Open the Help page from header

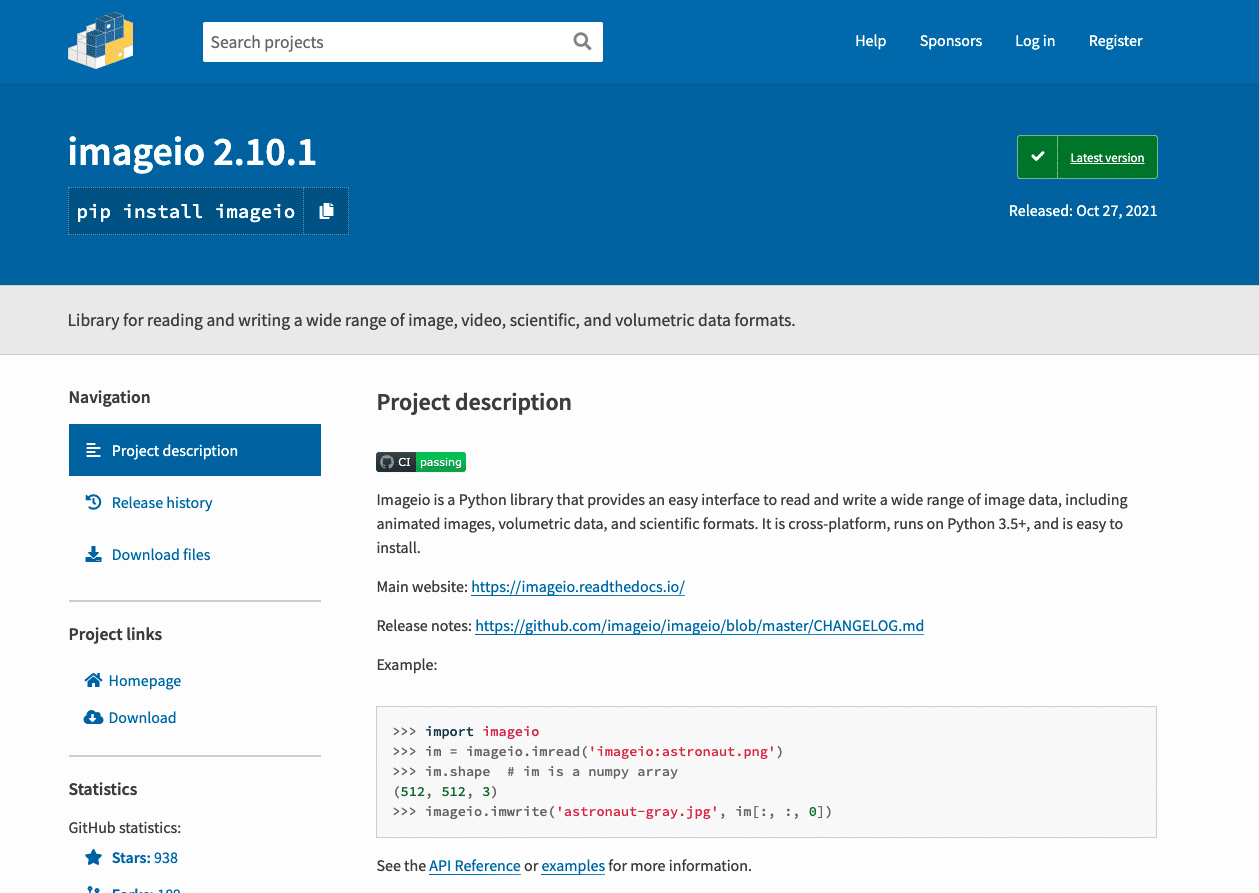[870, 41]
